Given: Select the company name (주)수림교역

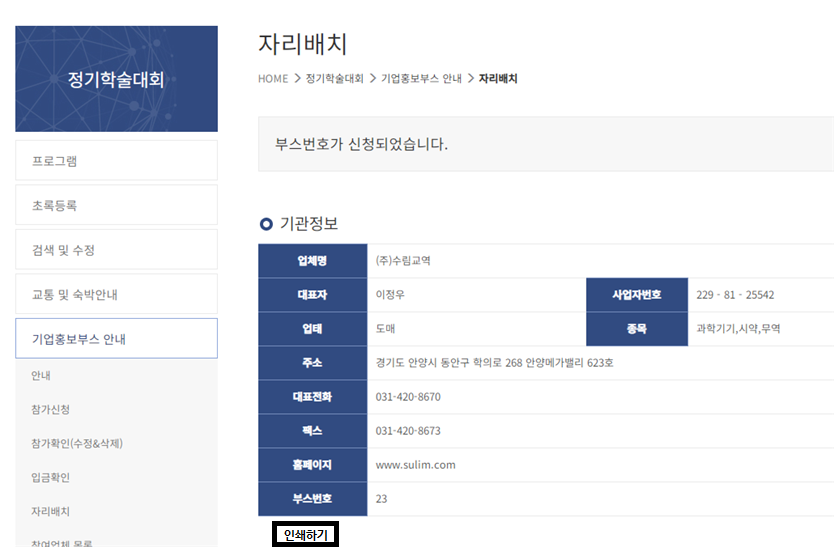Looking at the screenshot, I should [x=403, y=261].
